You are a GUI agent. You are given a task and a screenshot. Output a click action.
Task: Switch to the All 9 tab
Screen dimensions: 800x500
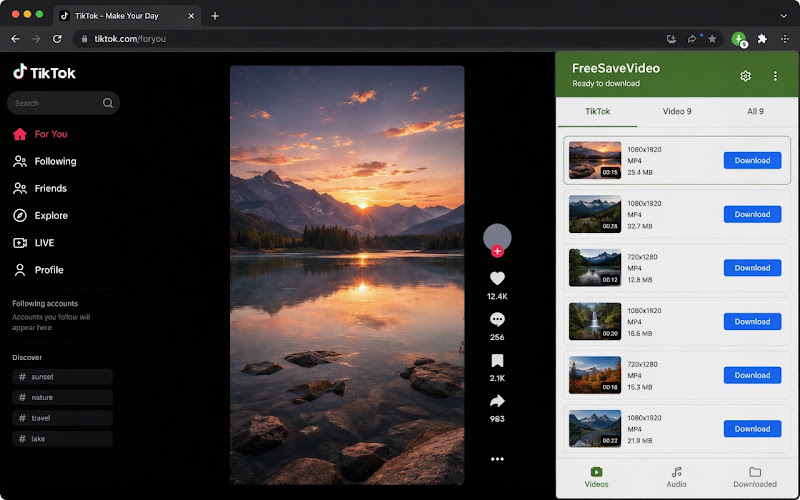[755, 111]
